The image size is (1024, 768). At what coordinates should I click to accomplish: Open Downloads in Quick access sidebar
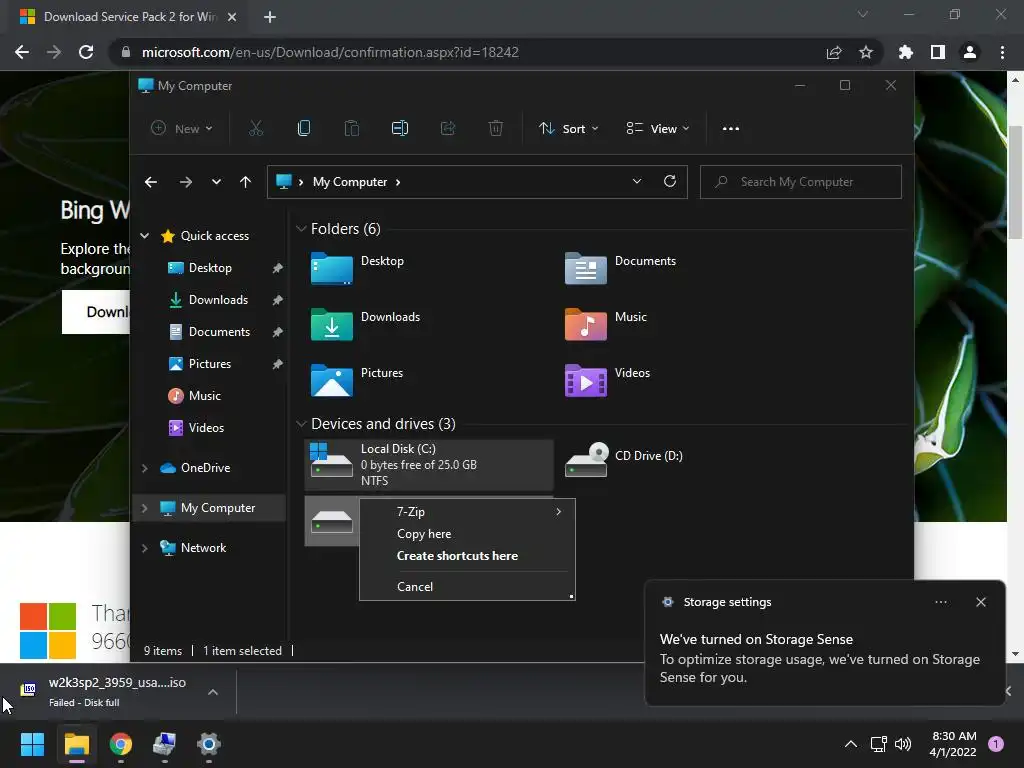[218, 300]
